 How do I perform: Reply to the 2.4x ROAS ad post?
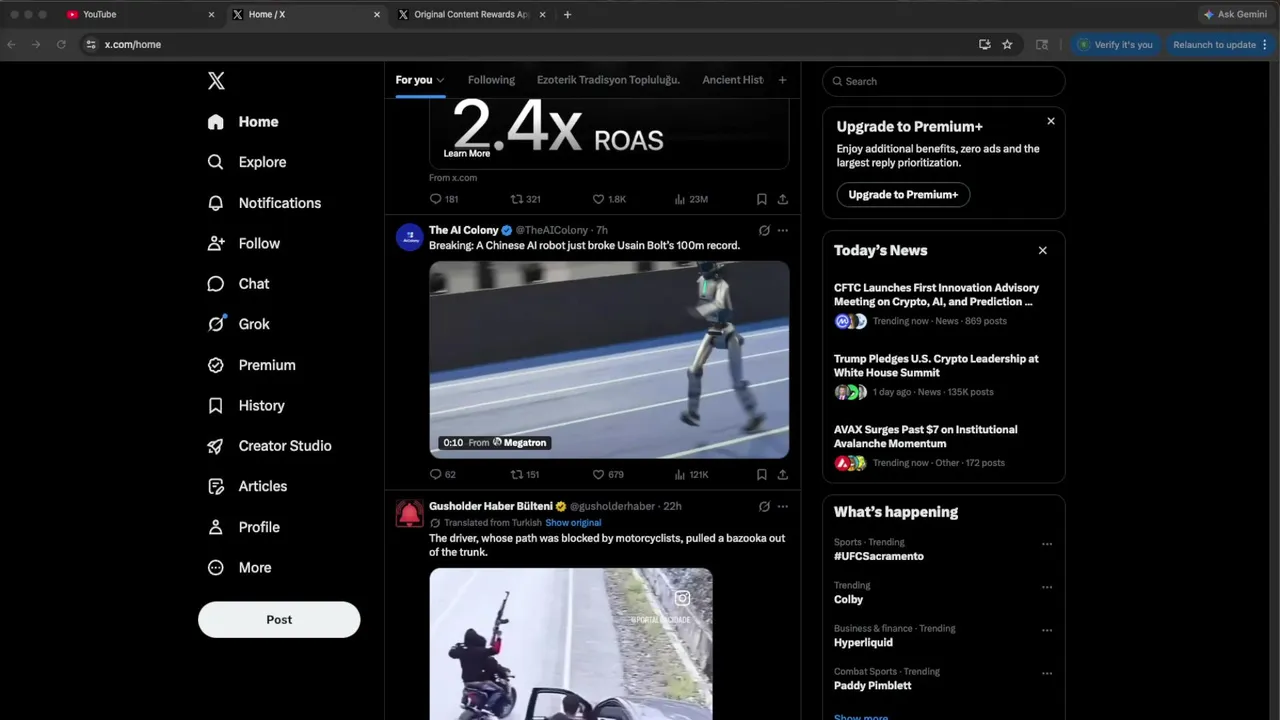(x=444, y=199)
